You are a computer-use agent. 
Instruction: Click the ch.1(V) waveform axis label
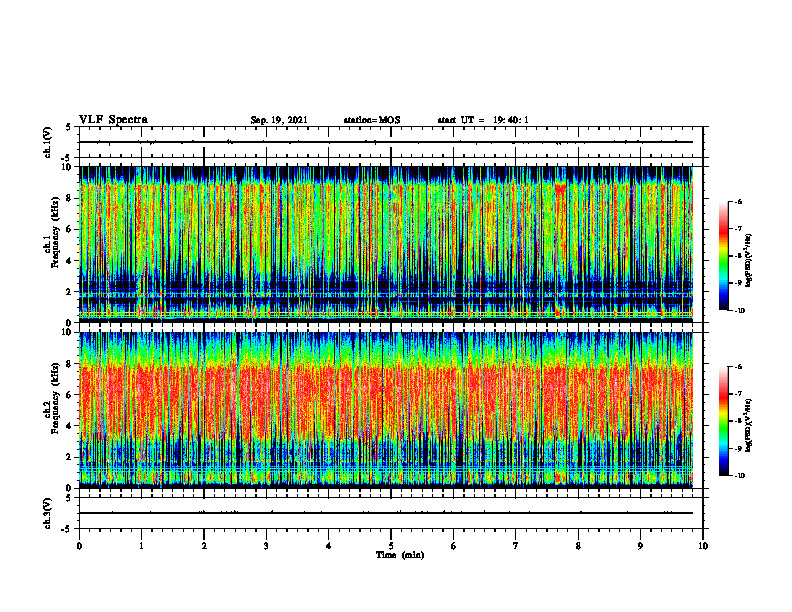[x=48, y=142]
